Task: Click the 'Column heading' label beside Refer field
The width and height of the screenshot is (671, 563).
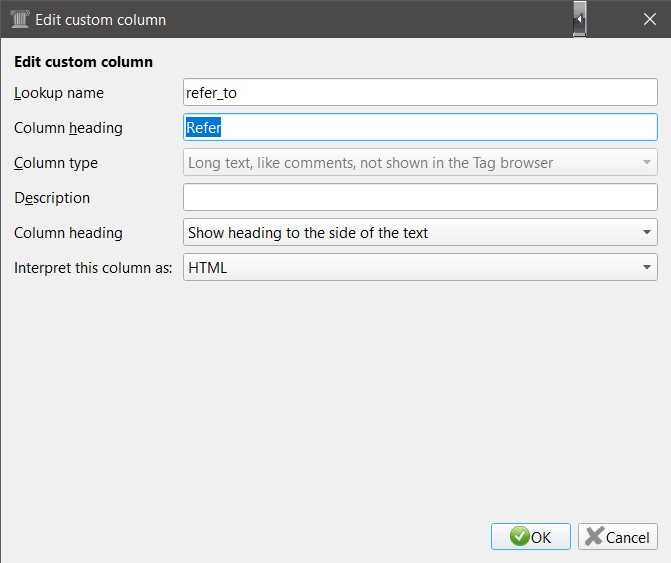Action: tap(68, 128)
